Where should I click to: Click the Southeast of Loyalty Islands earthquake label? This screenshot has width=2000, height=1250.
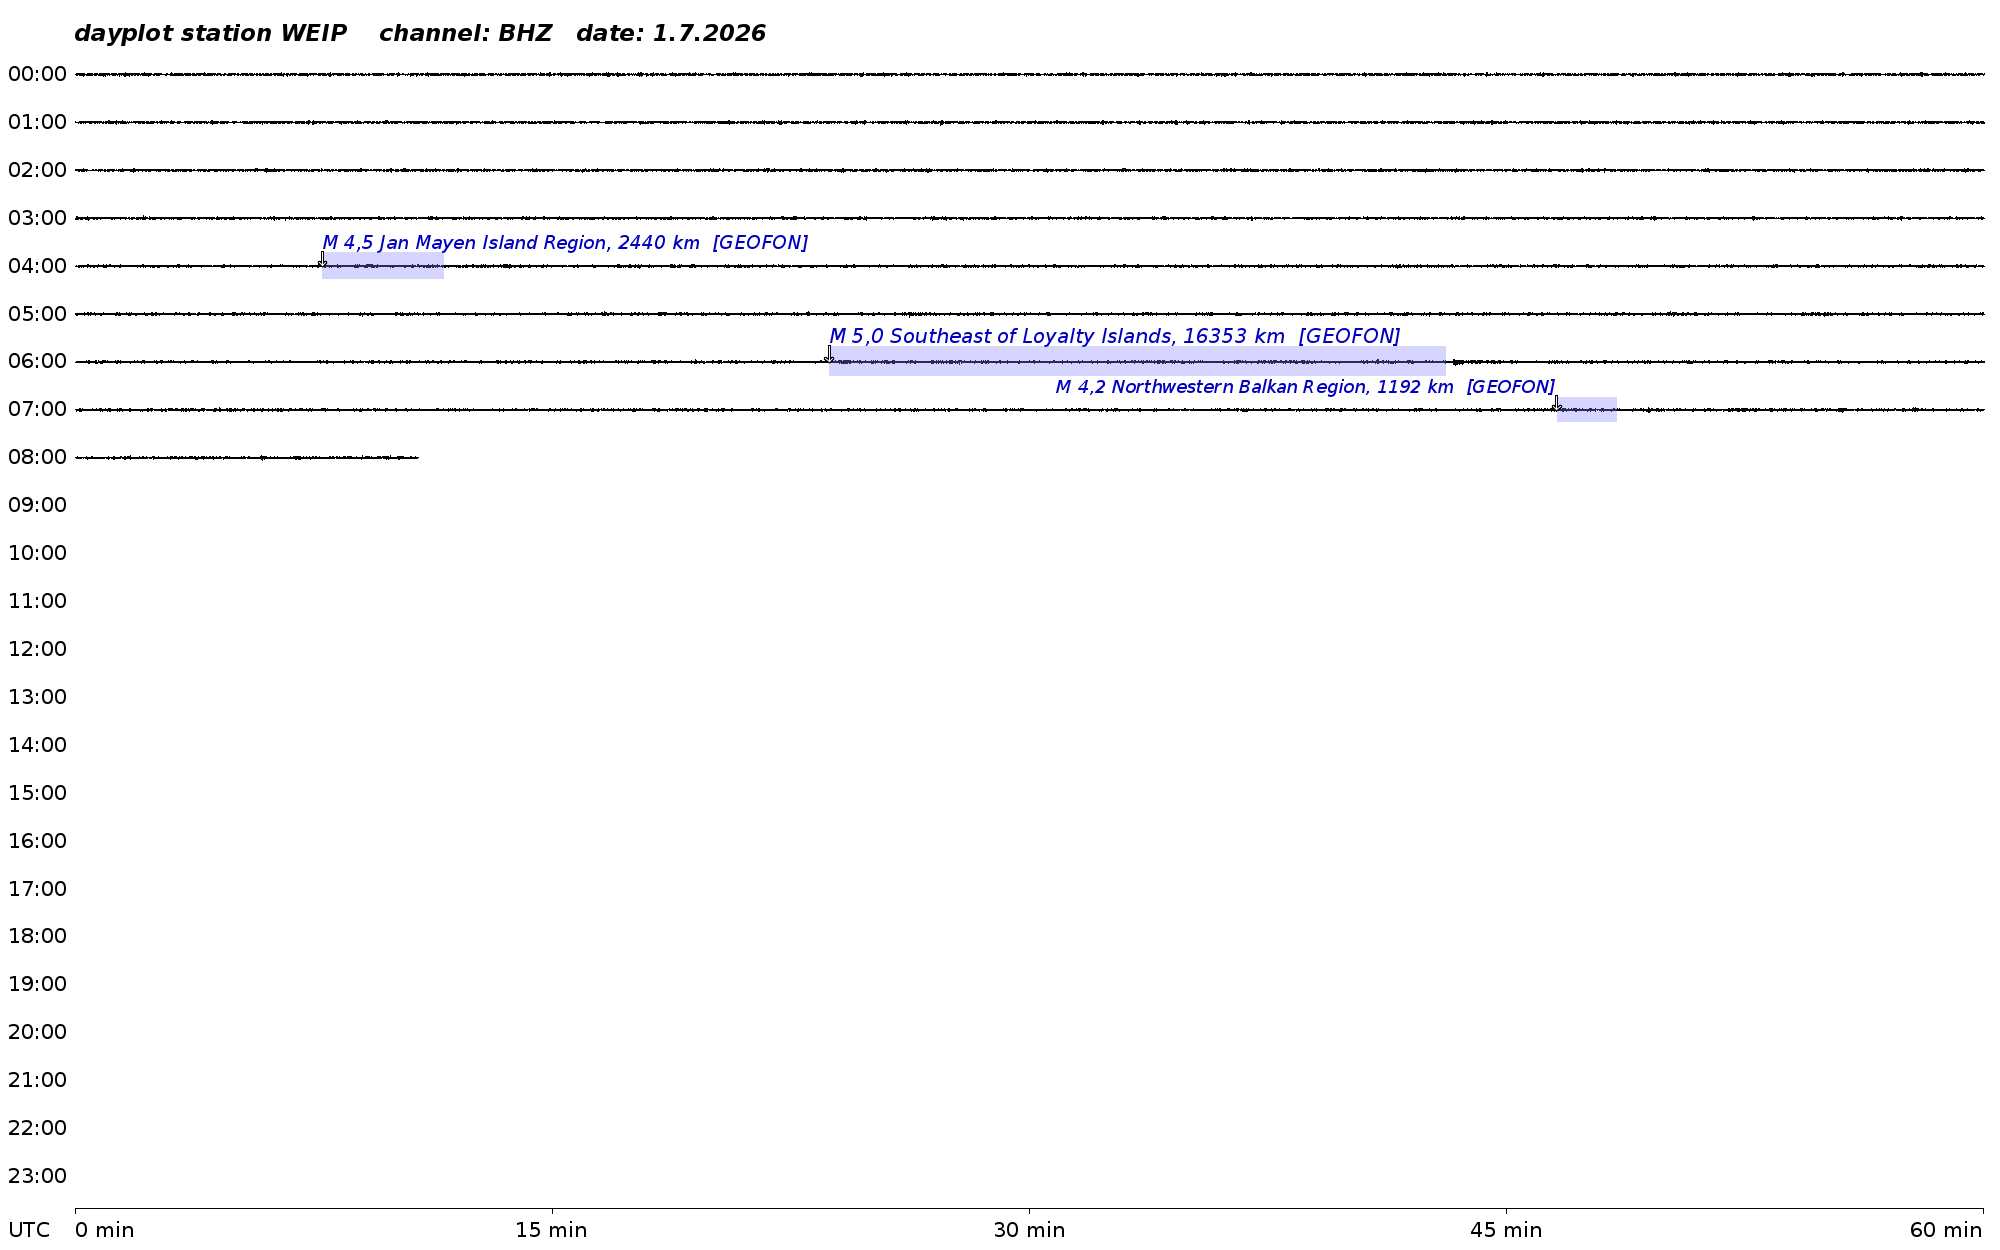coord(1115,336)
